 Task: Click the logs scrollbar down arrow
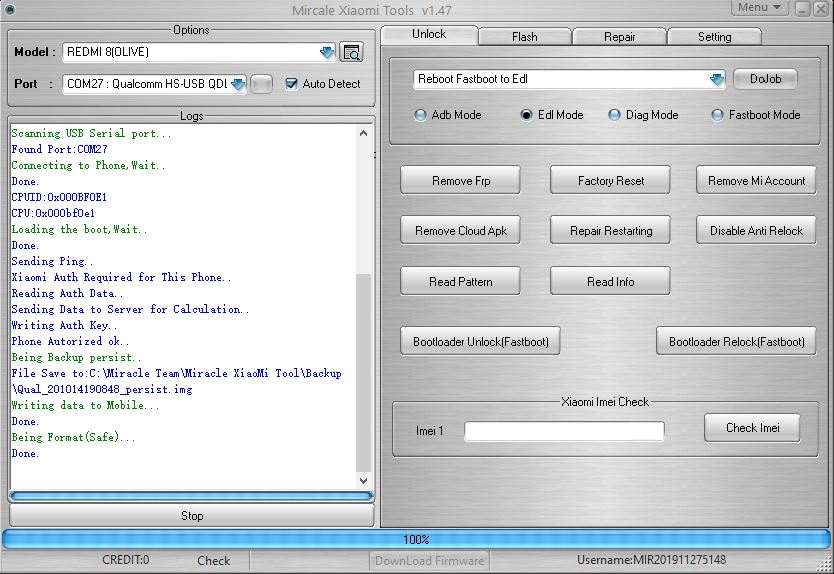(x=363, y=480)
